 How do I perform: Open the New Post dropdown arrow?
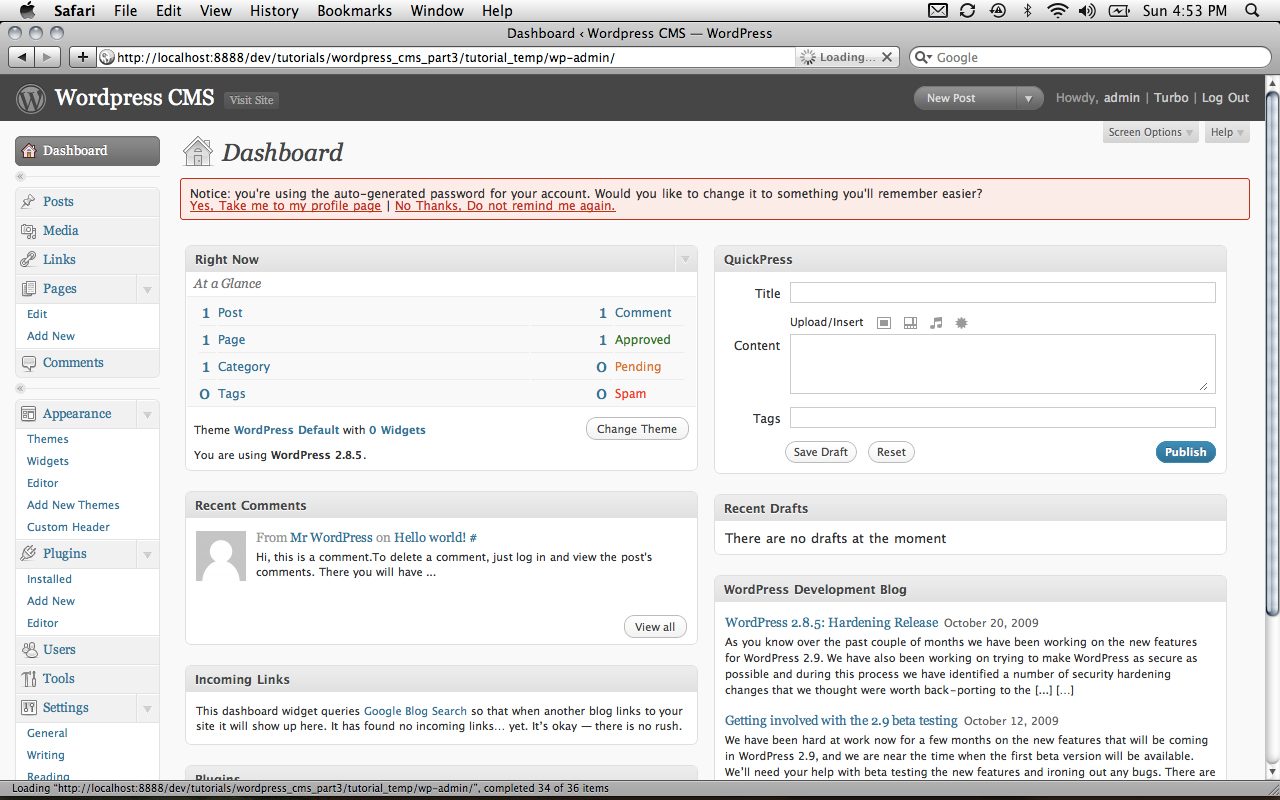[1029, 98]
